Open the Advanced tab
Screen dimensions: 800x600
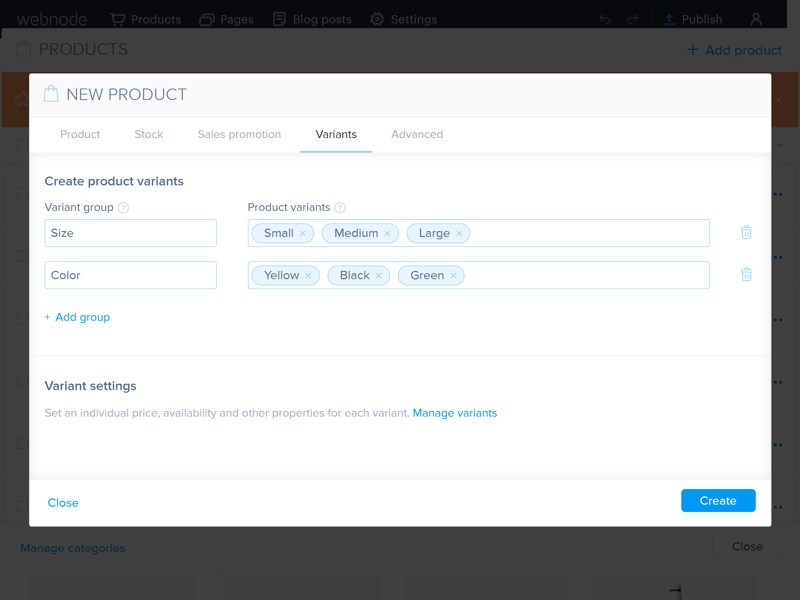tap(417, 134)
